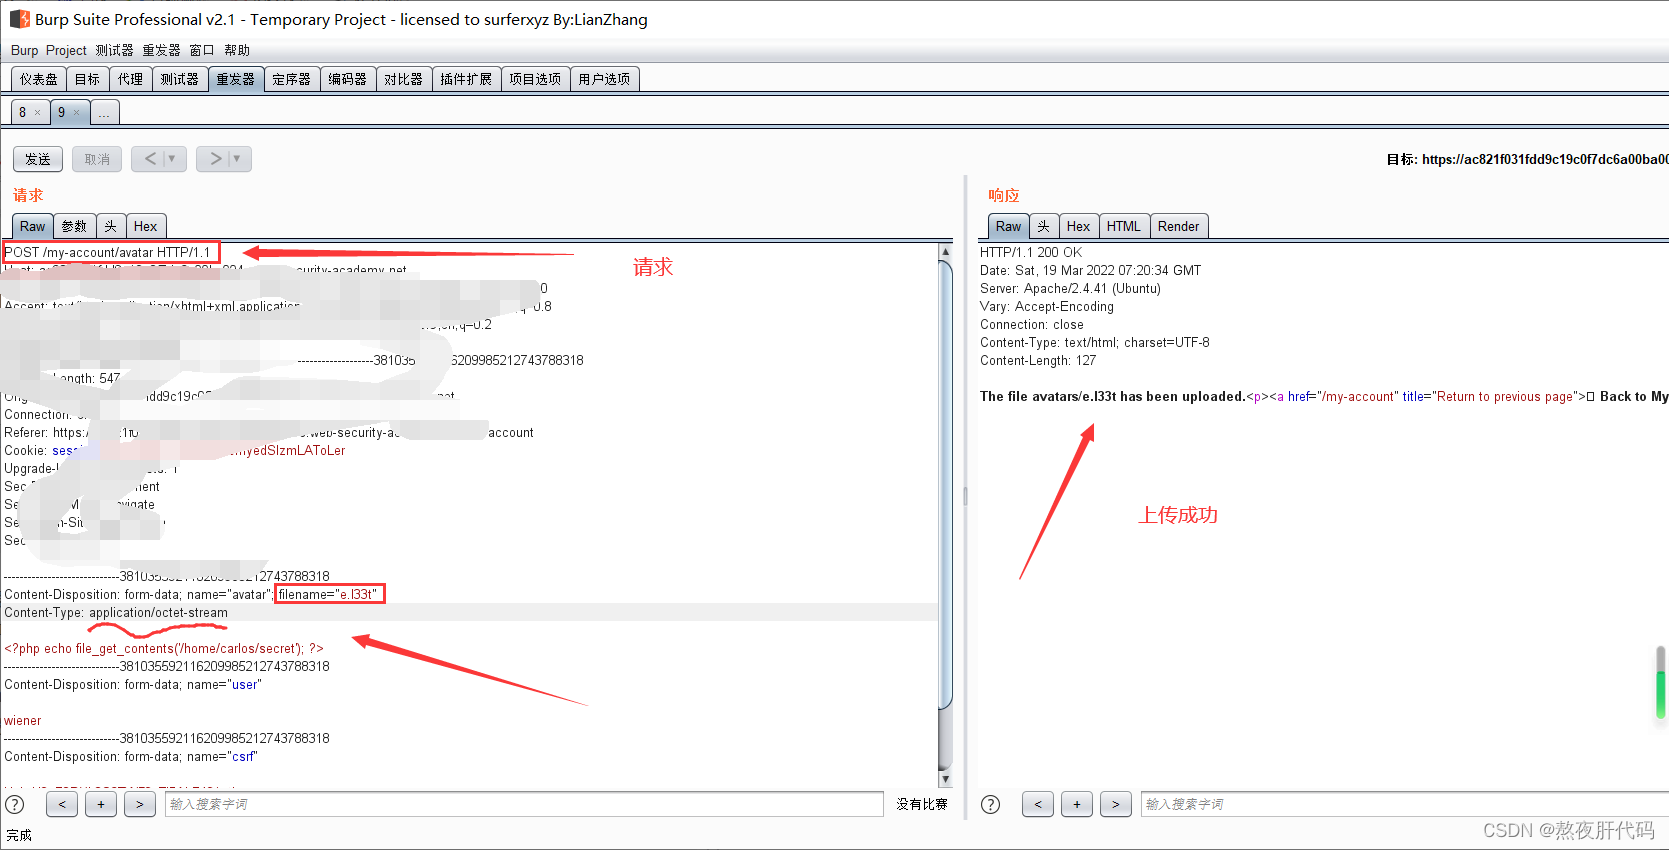
Task: Select response Render tab
Action: [1179, 226]
